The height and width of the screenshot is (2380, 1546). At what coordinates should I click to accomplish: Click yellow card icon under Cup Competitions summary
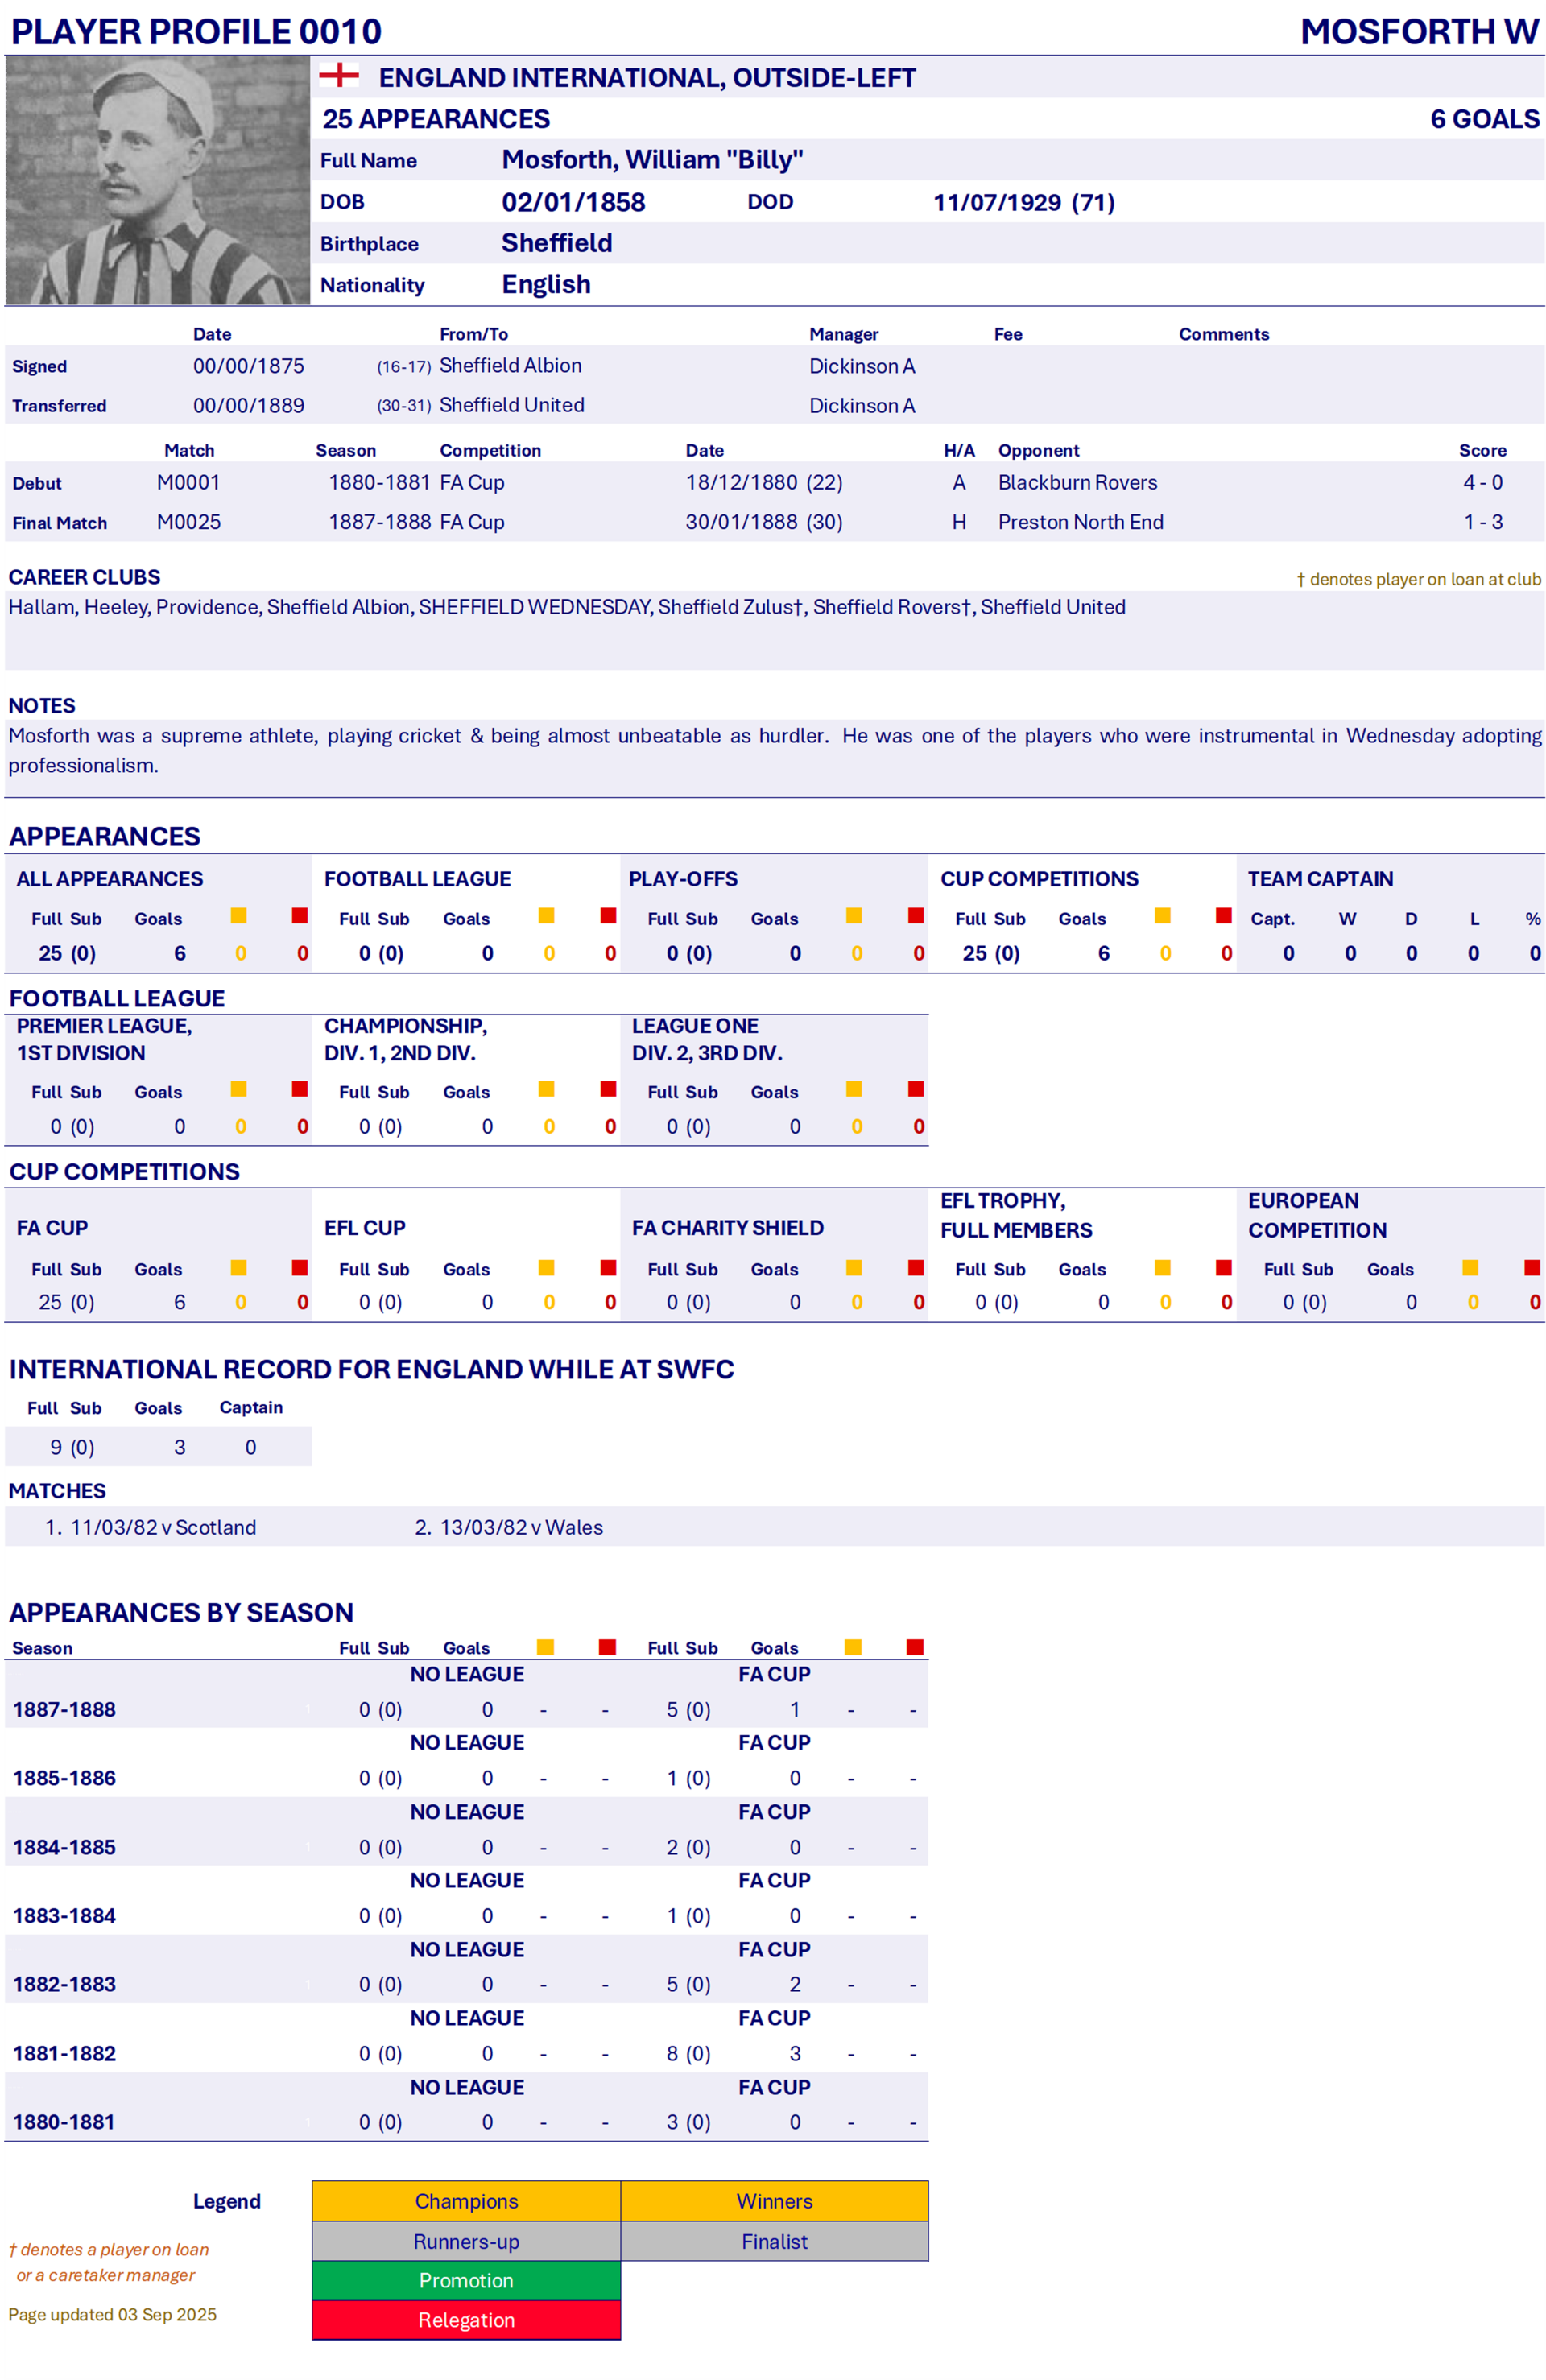pyautogui.click(x=1163, y=916)
